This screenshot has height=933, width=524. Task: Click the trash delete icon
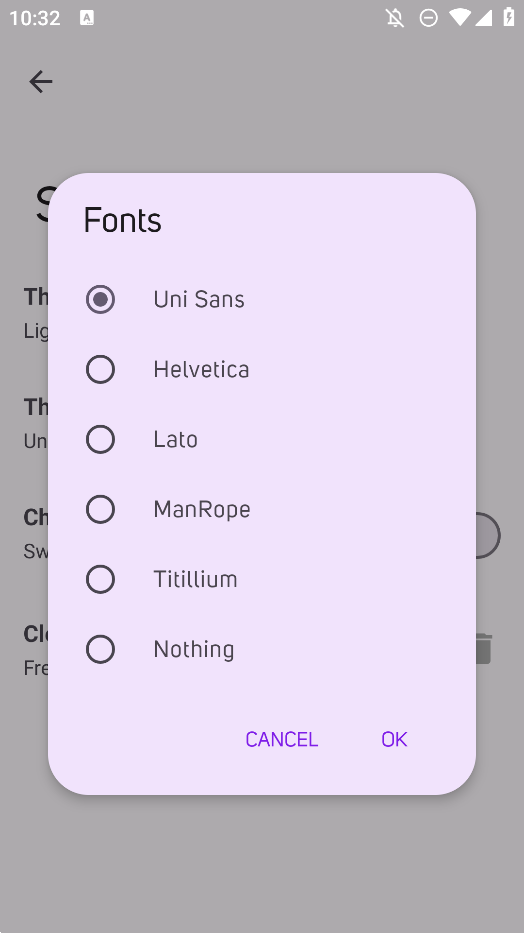pyautogui.click(x=484, y=649)
